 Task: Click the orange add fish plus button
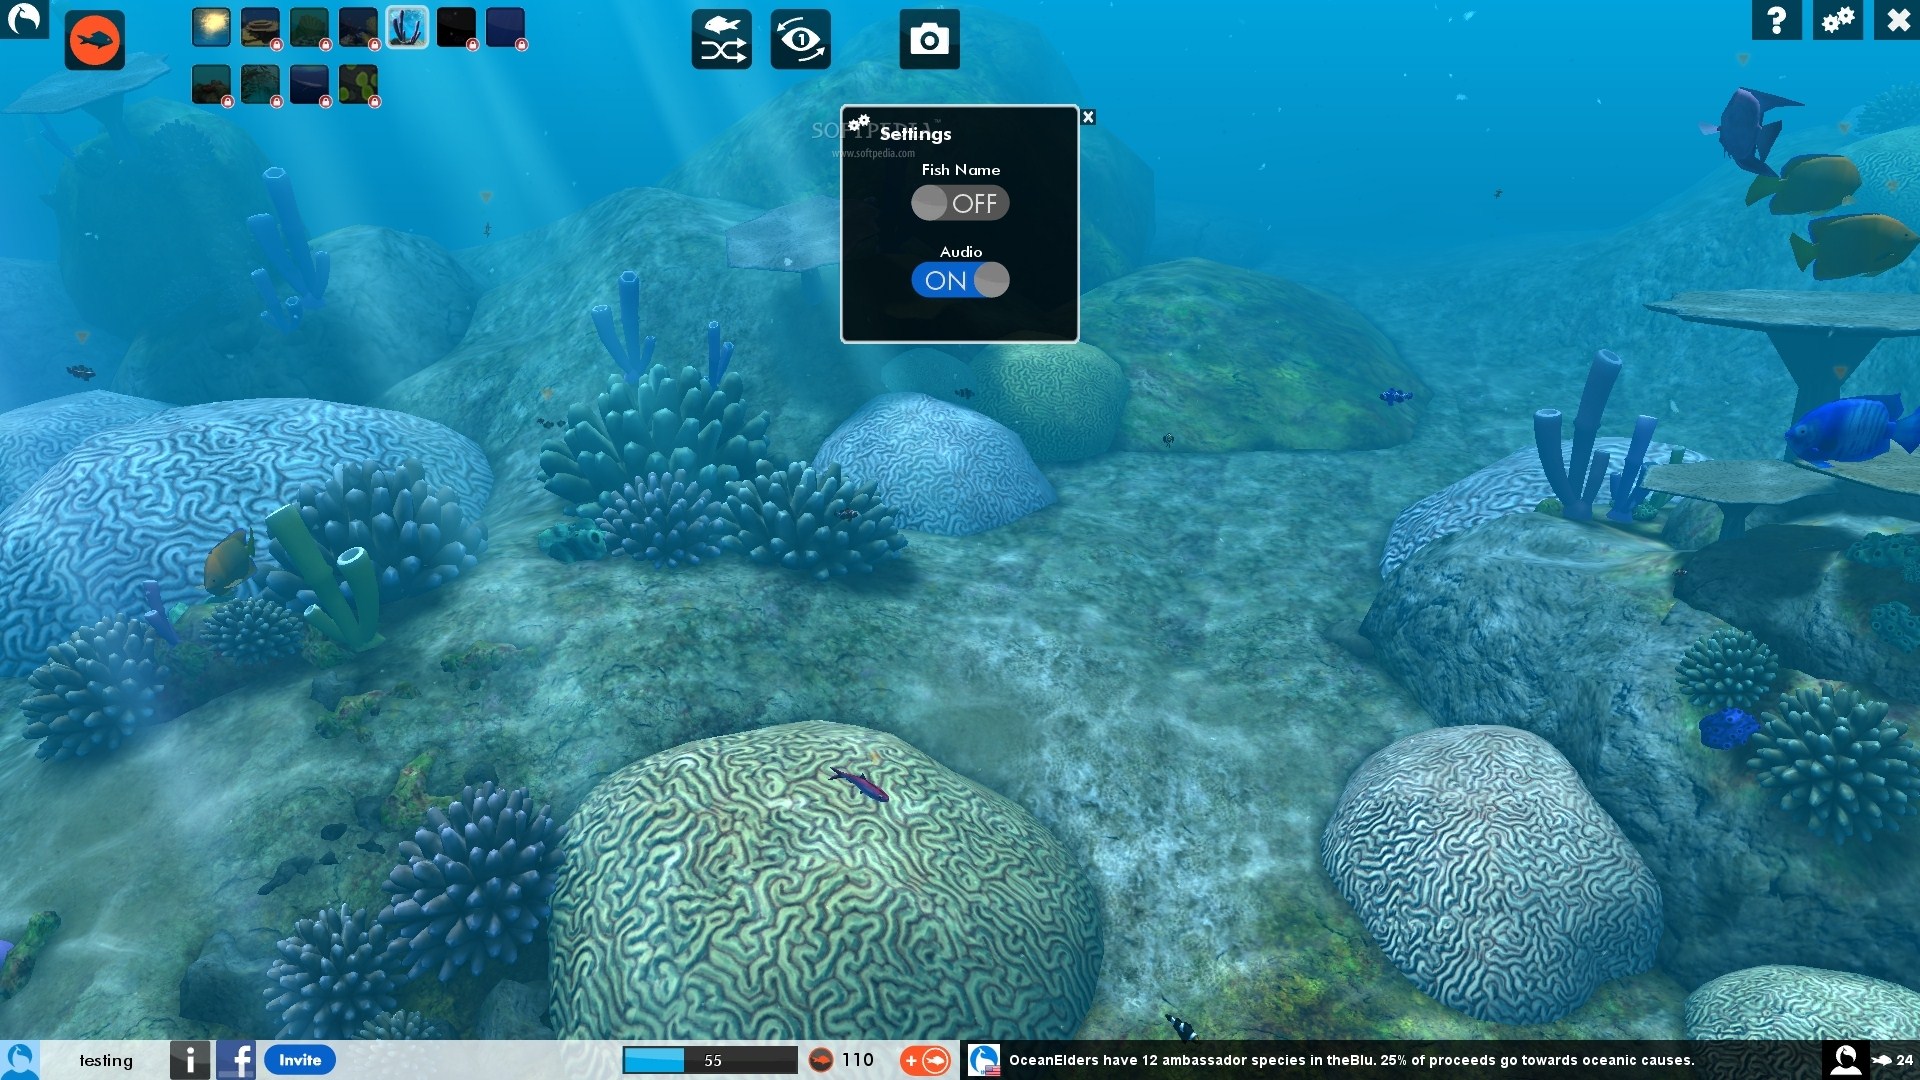tap(925, 1060)
